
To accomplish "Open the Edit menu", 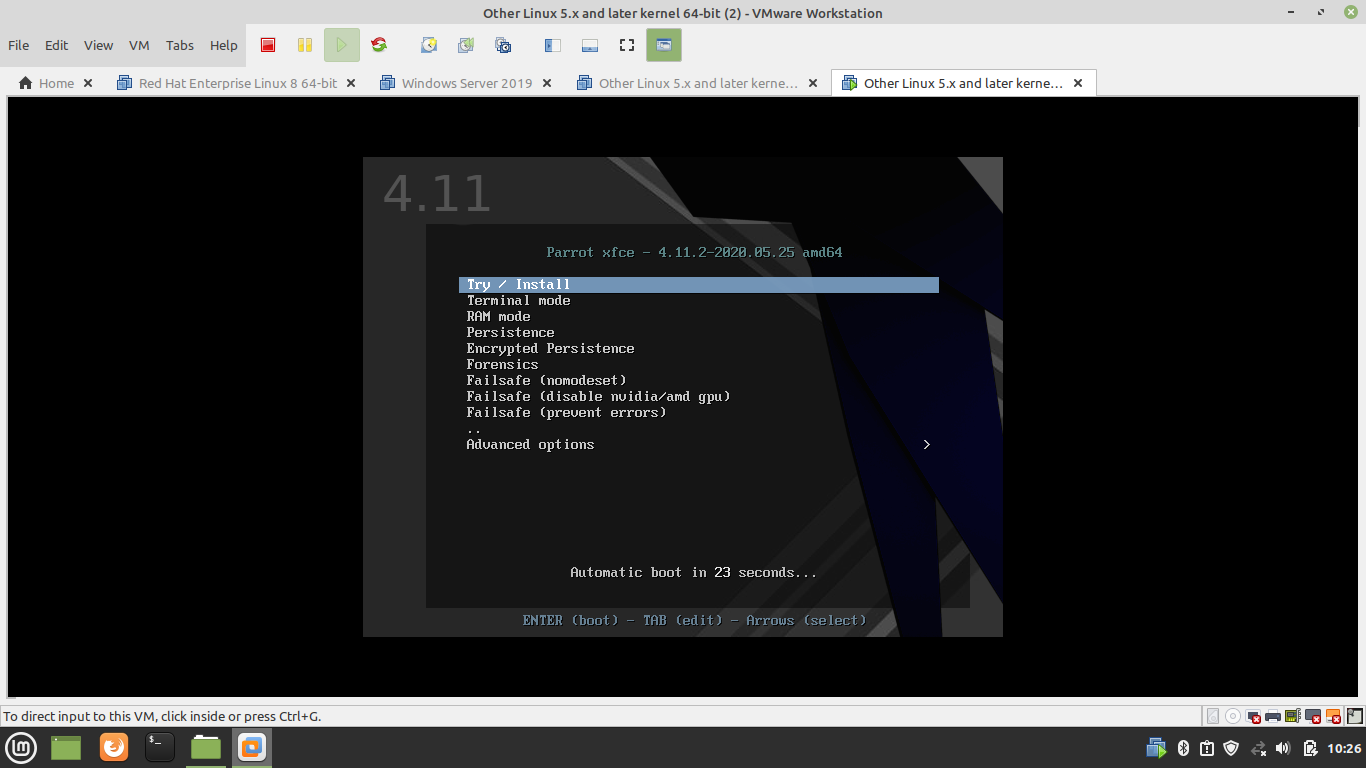I will pyautogui.click(x=57, y=45).
